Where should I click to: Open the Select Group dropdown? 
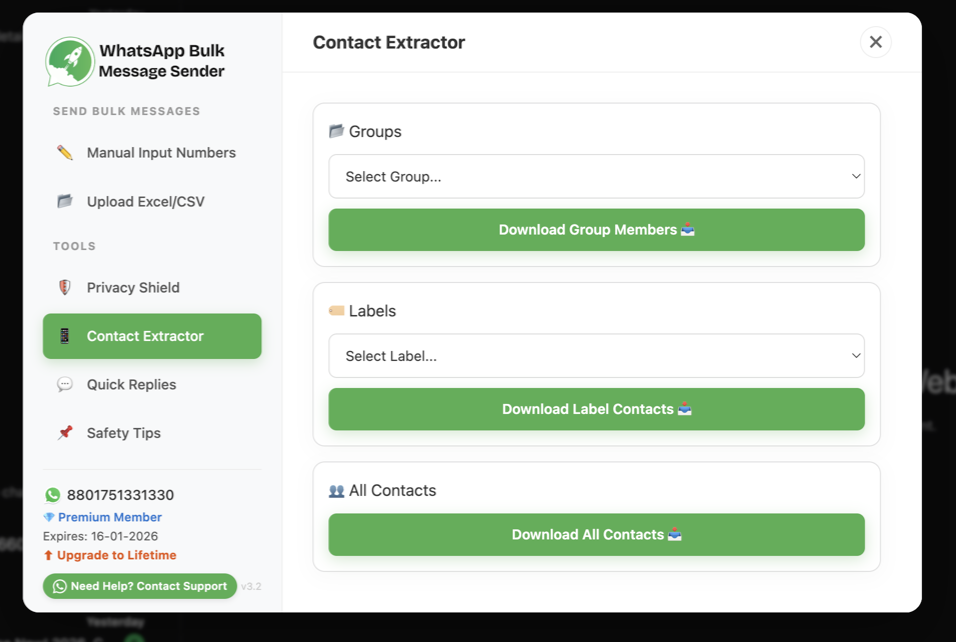[596, 176]
